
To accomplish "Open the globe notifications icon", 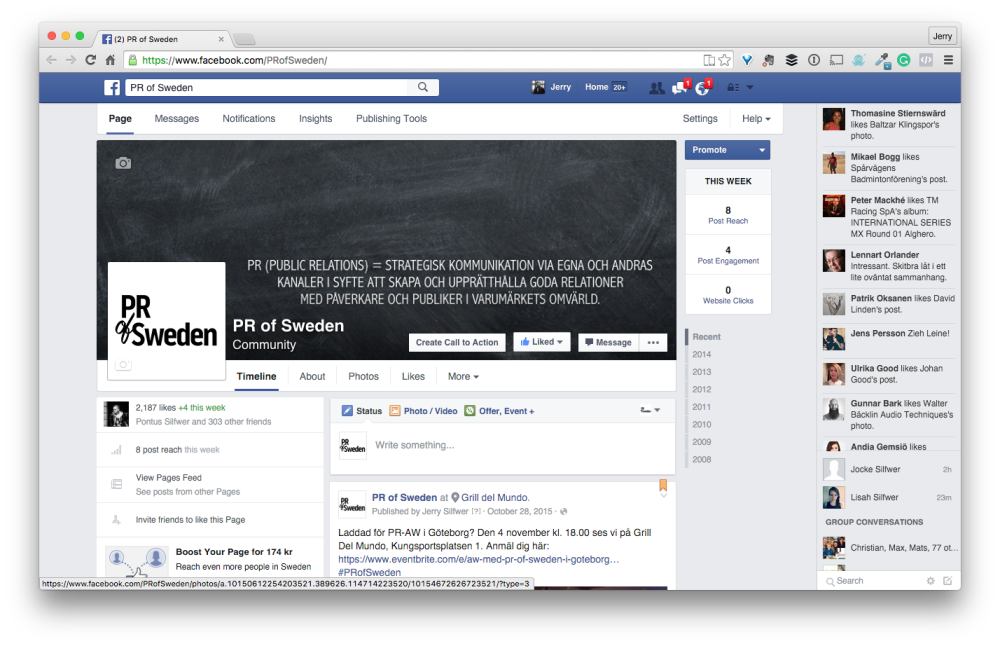I will pos(703,87).
